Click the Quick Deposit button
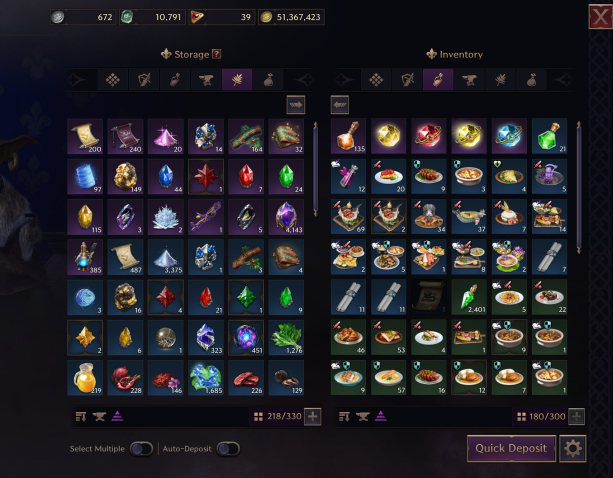 [x=511, y=448]
